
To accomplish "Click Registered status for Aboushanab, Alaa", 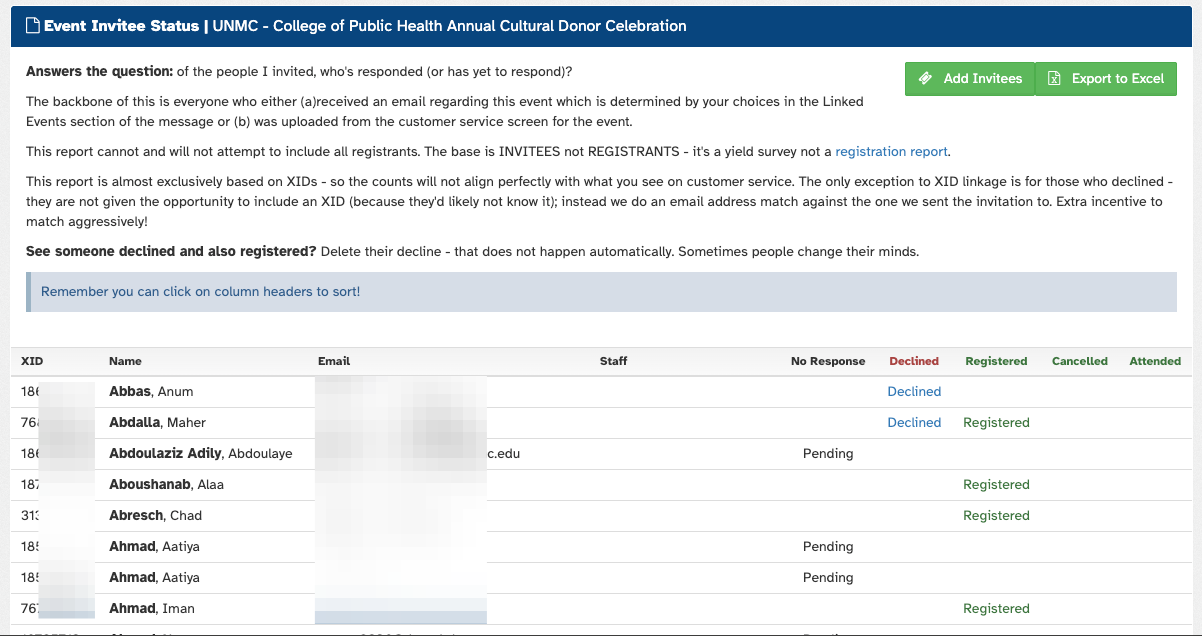I will click(996, 485).
